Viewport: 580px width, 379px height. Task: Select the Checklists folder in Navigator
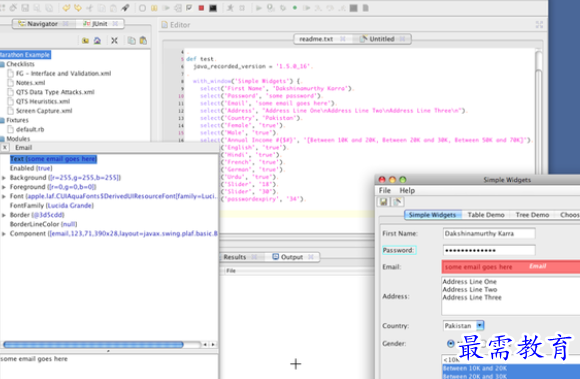pos(20,64)
